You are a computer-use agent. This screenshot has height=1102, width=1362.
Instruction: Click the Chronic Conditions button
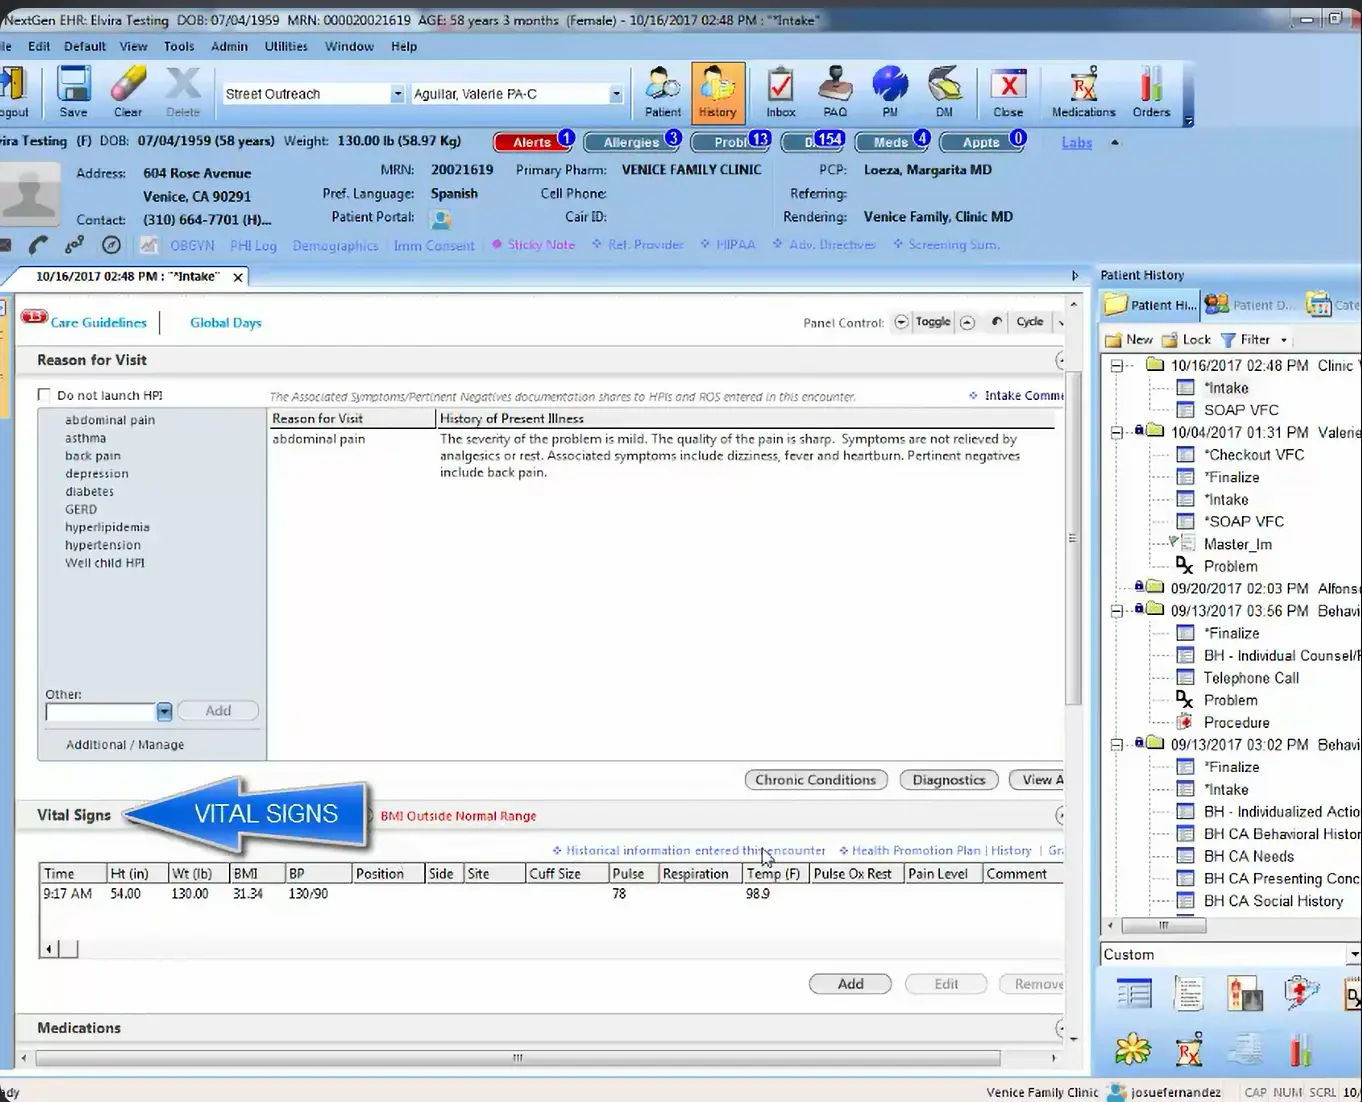[x=815, y=779]
